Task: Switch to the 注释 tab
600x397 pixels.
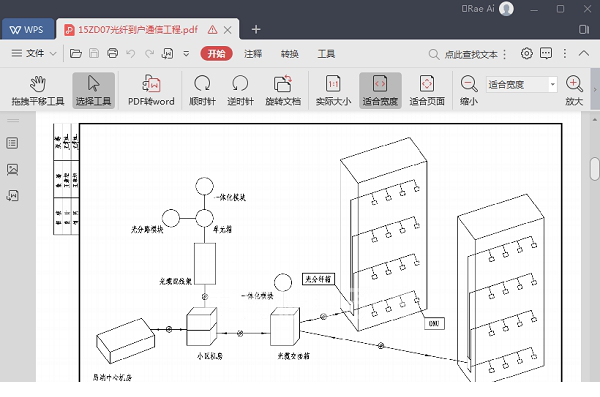Action: pos(253,54)
